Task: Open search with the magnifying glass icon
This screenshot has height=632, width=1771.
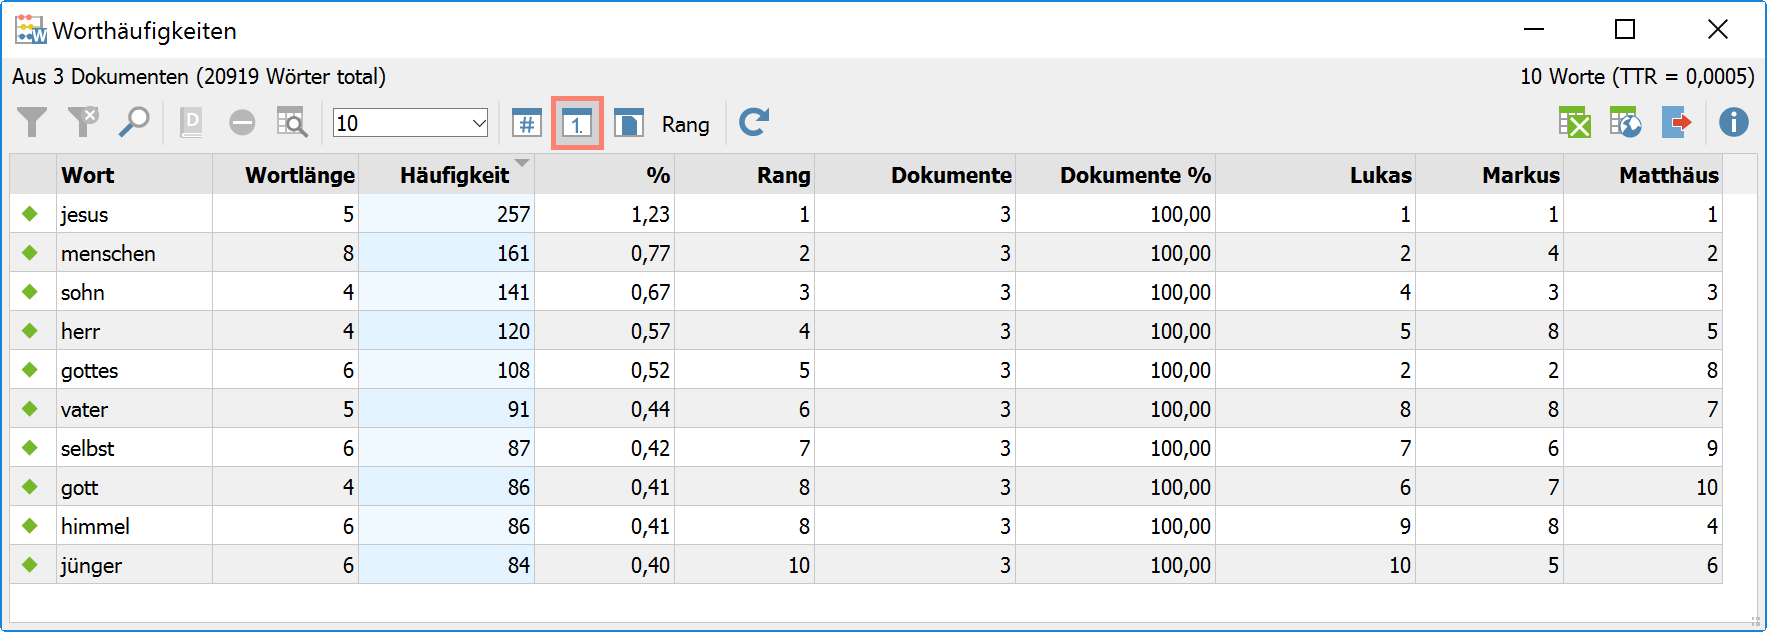Action: (x=134, y=123)
